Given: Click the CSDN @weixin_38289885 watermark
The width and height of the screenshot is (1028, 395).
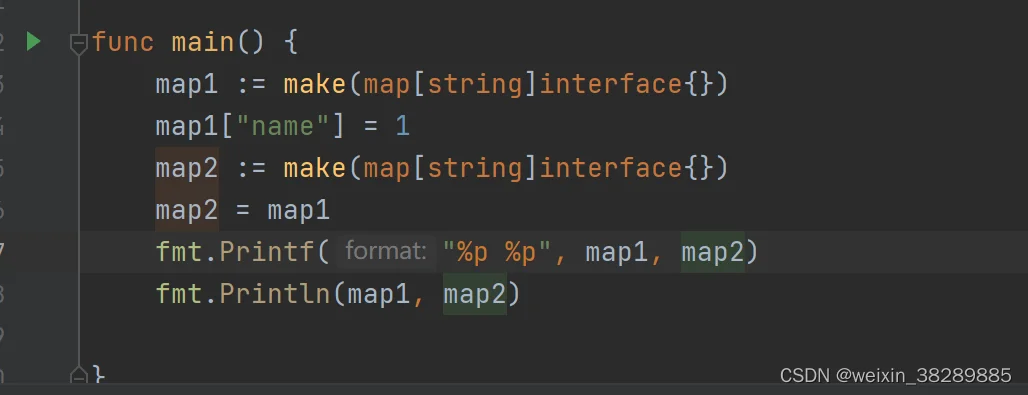Looking at the screenshot, I should coord(896,375).
